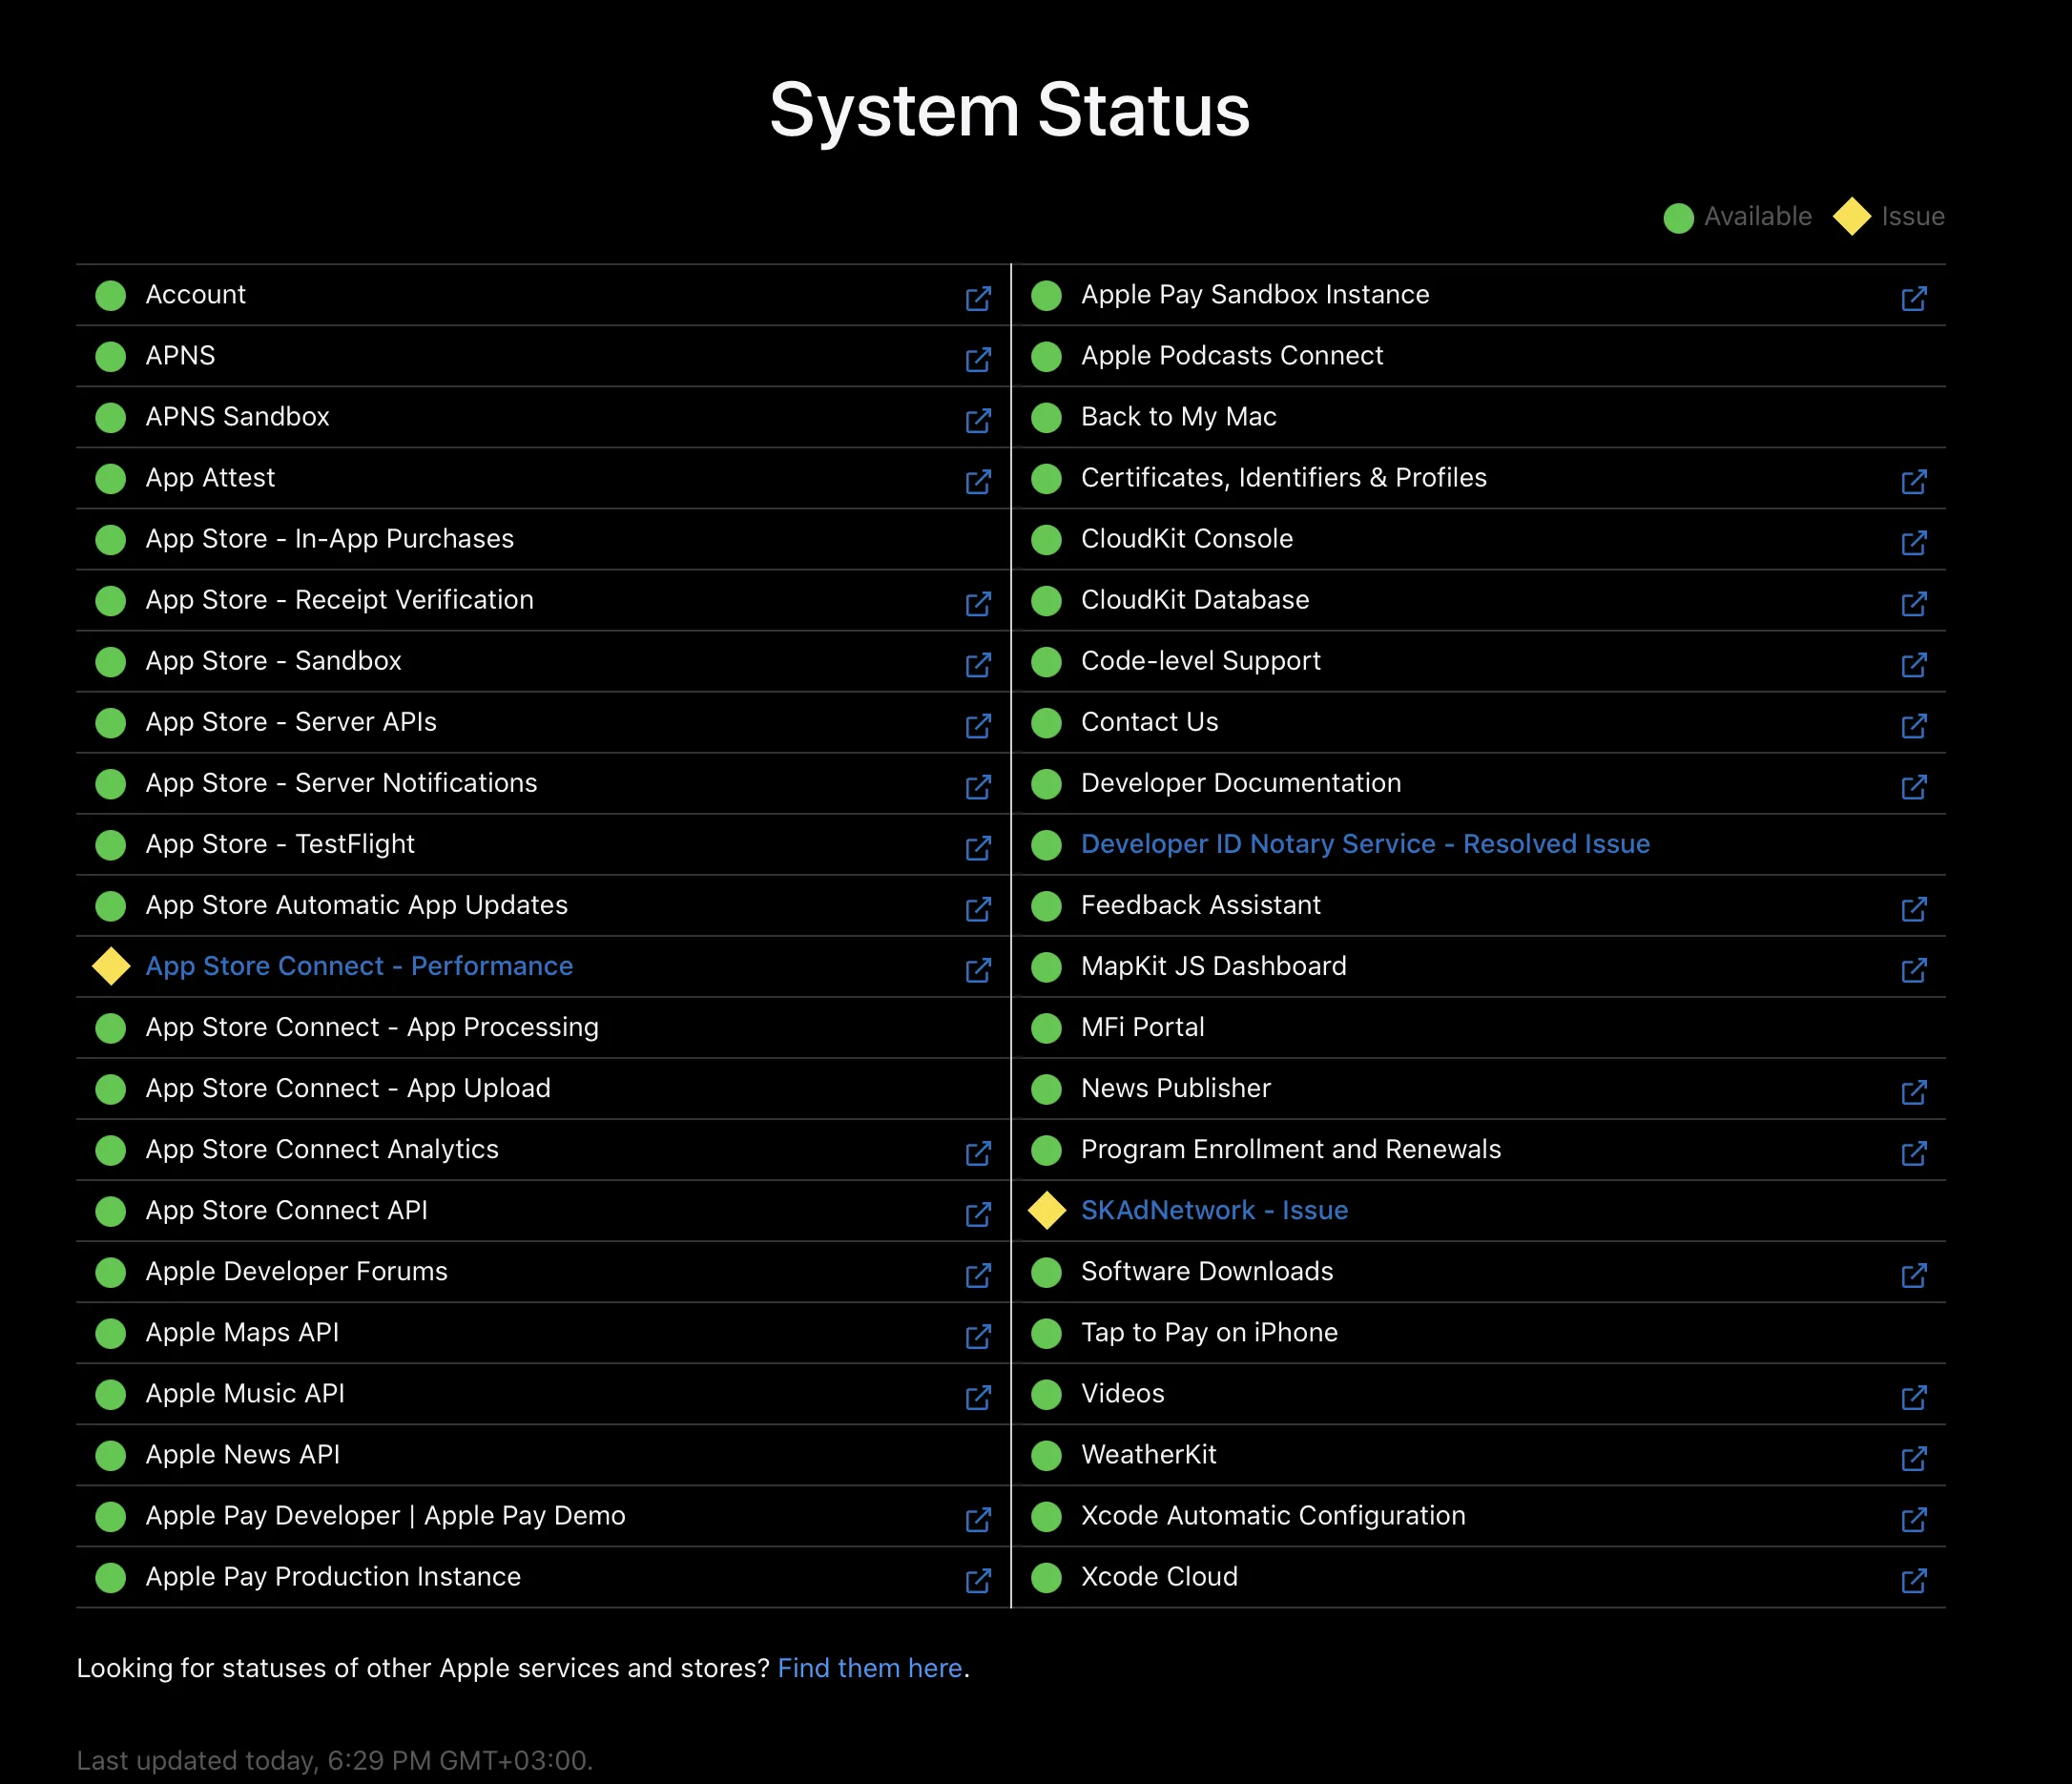
Task: Click the App Store Connect API external link icon
Action: click(978, 1214)
